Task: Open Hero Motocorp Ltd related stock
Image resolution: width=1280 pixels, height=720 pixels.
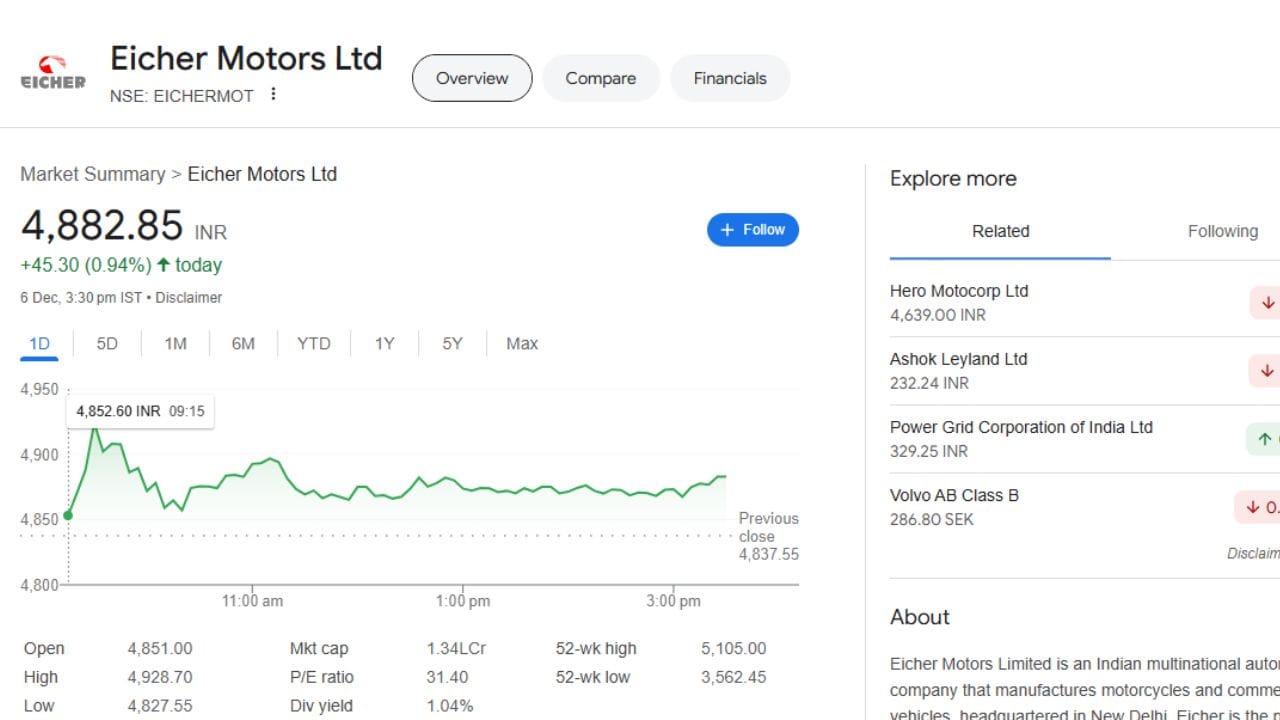Action: click(x=958, y=291)
